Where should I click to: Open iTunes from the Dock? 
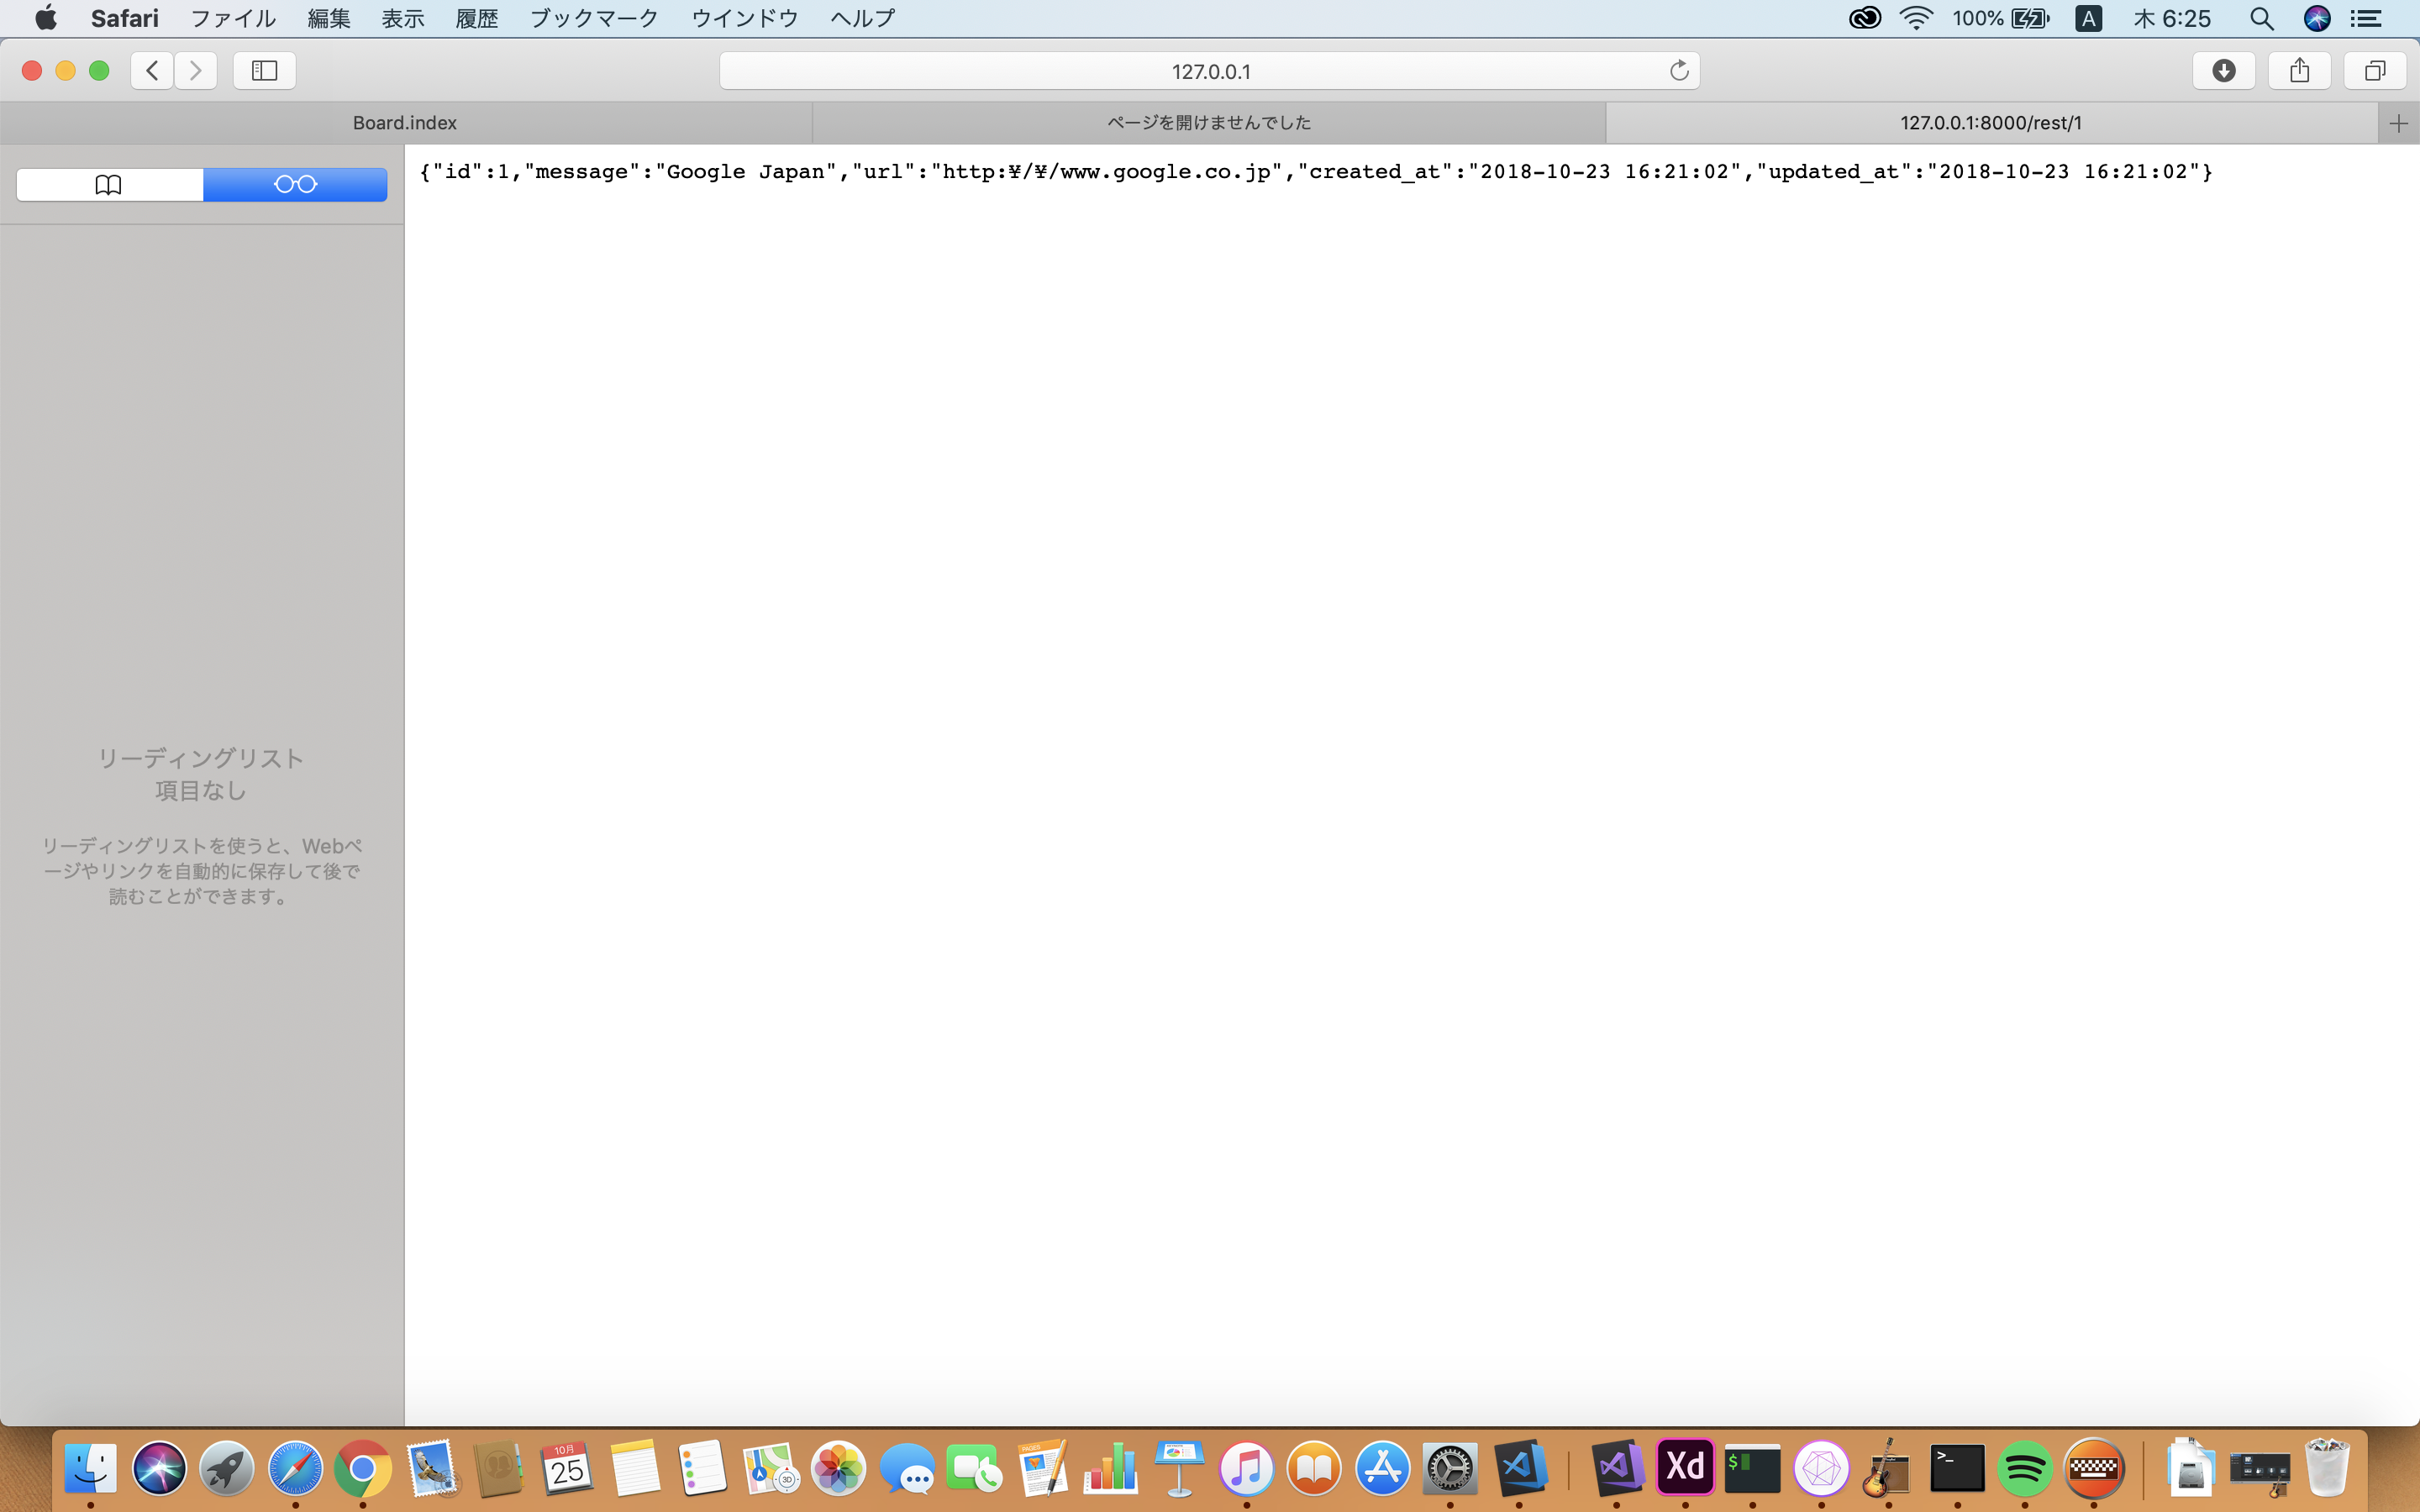[1246, 1468]
